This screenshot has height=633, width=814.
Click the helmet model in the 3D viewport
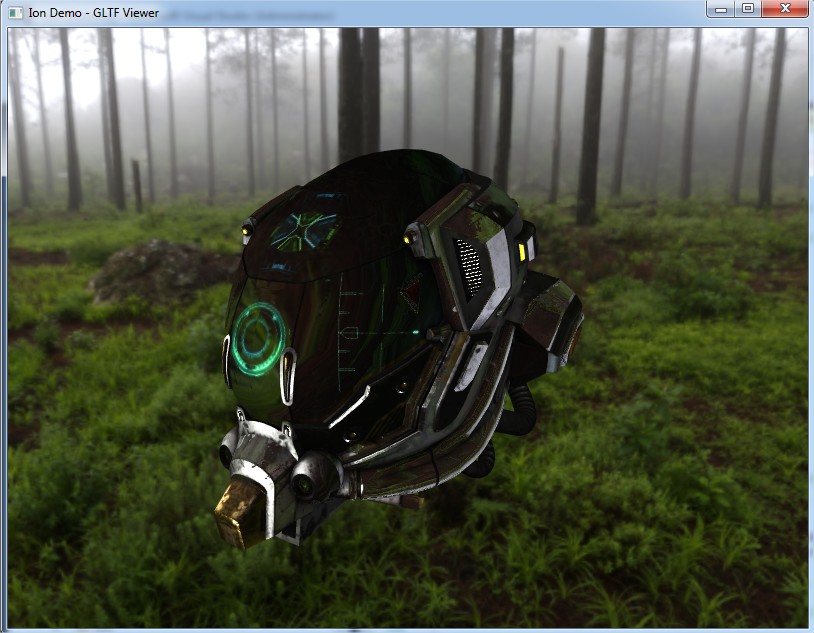click(400, 348)
